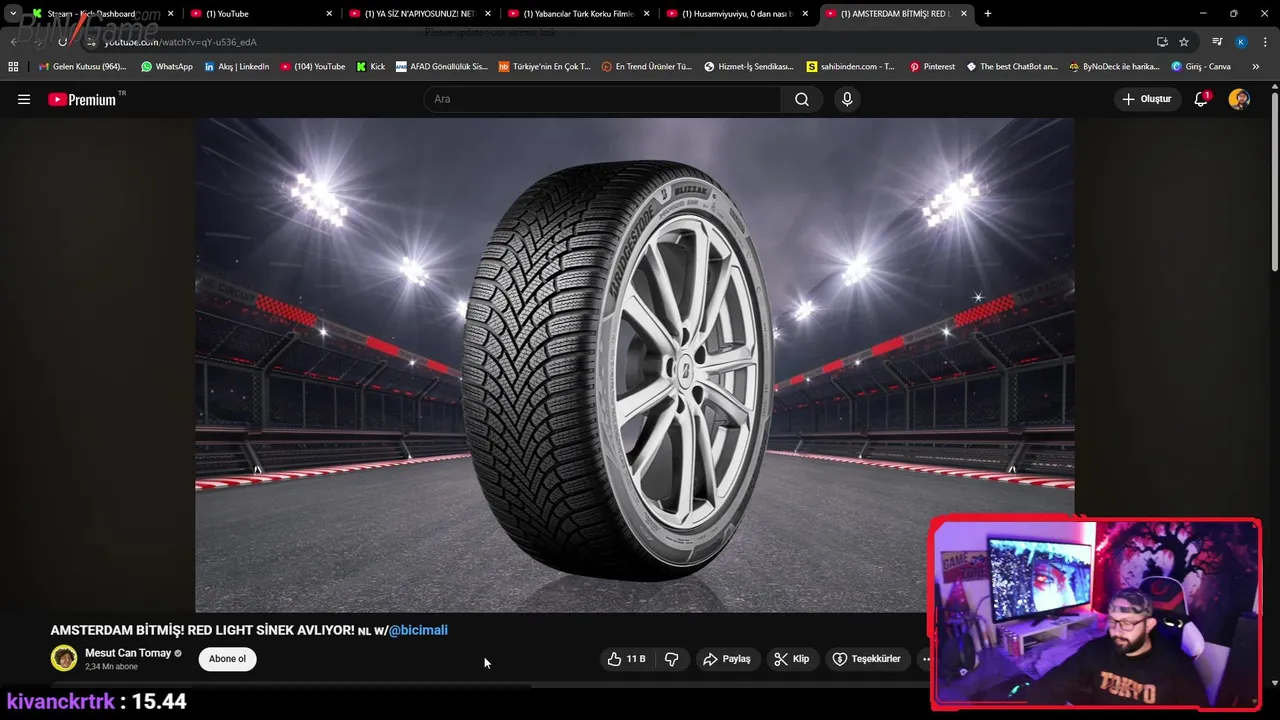Reload the current page
The width and height of the screenshot is (1280, 720).
62,42
